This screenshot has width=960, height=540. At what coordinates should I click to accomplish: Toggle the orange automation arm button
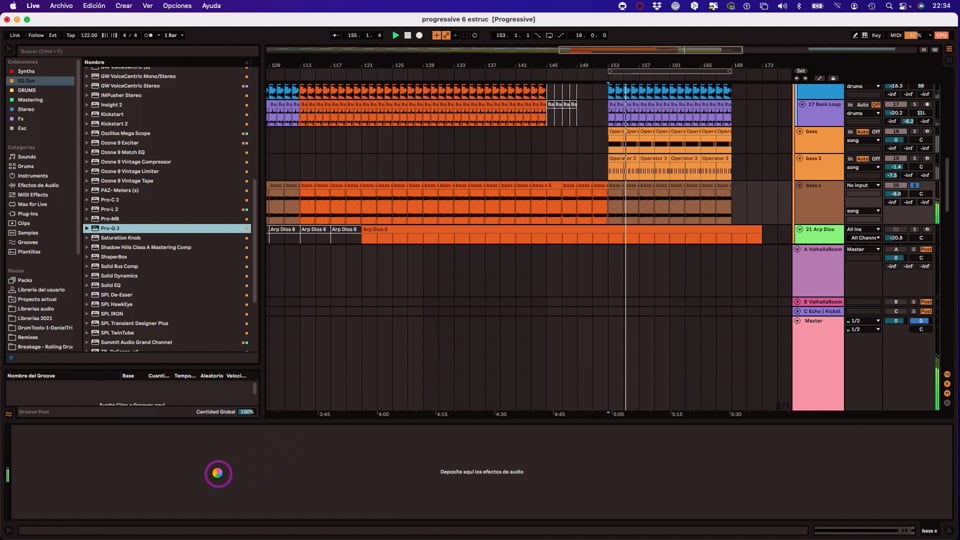click(x=446, y=36)
